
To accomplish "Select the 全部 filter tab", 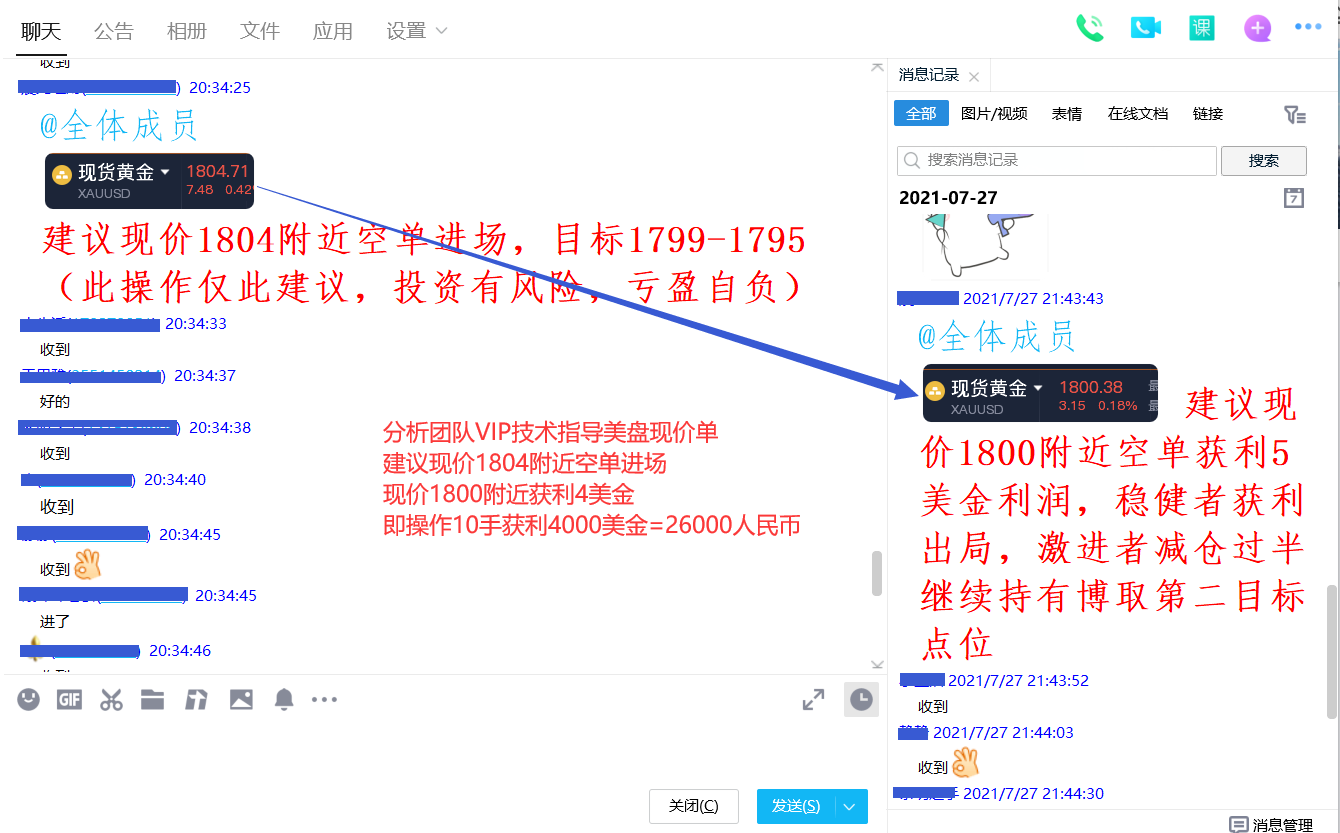I will point(921,113).
